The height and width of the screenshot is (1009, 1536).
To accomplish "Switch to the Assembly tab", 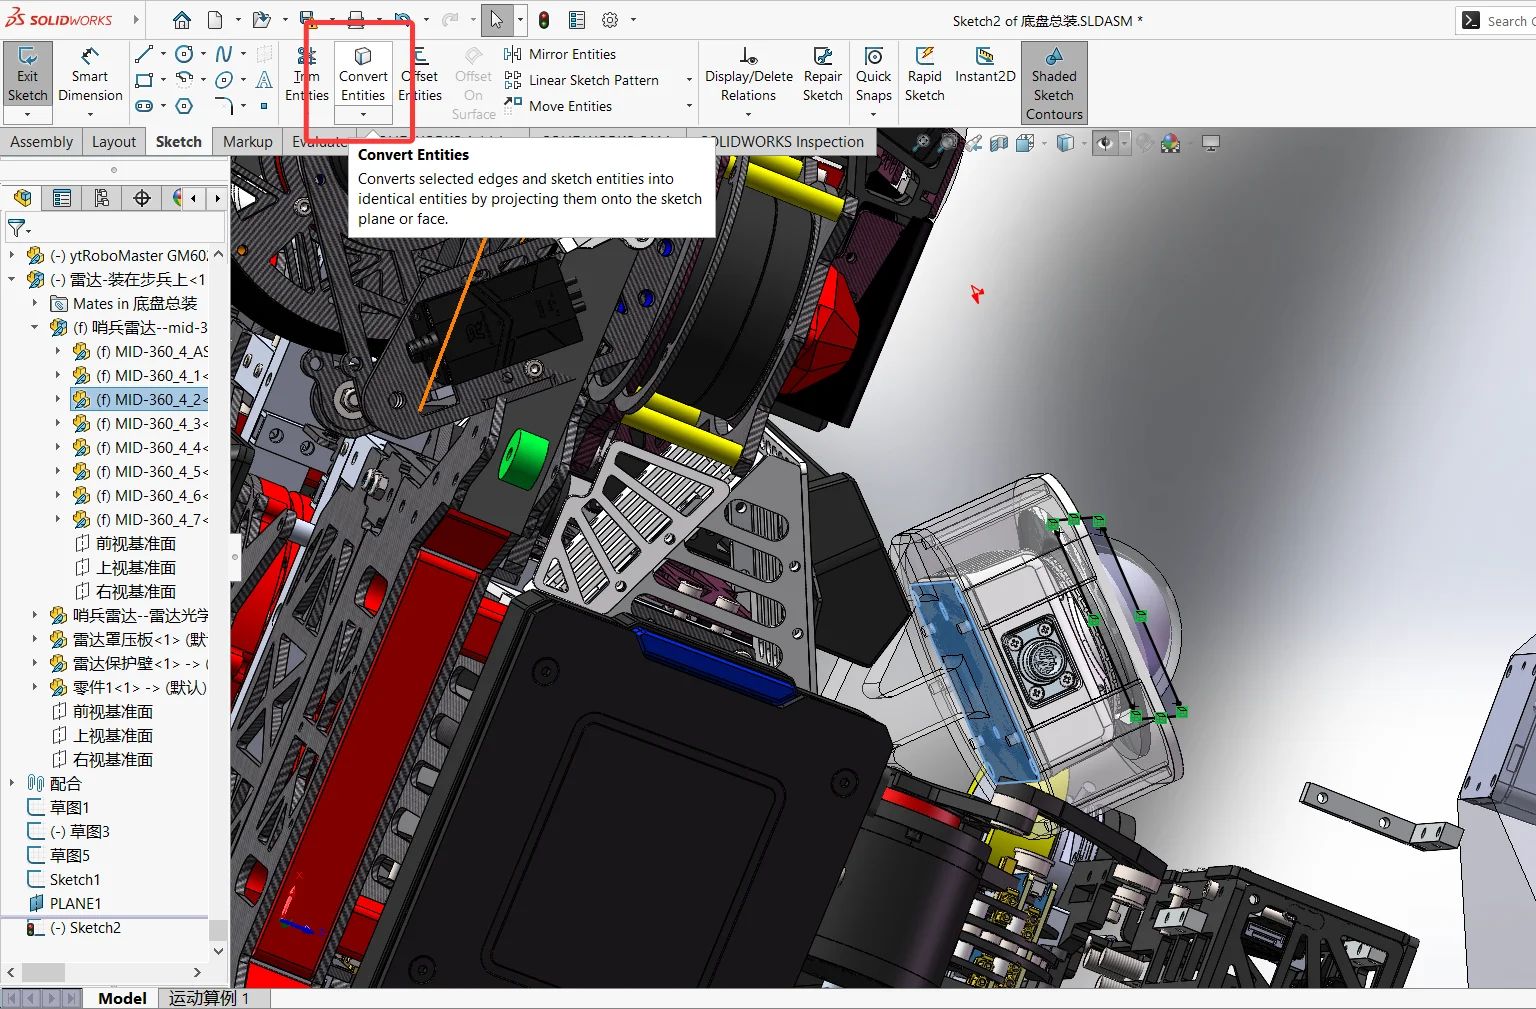I will [42, 142].
